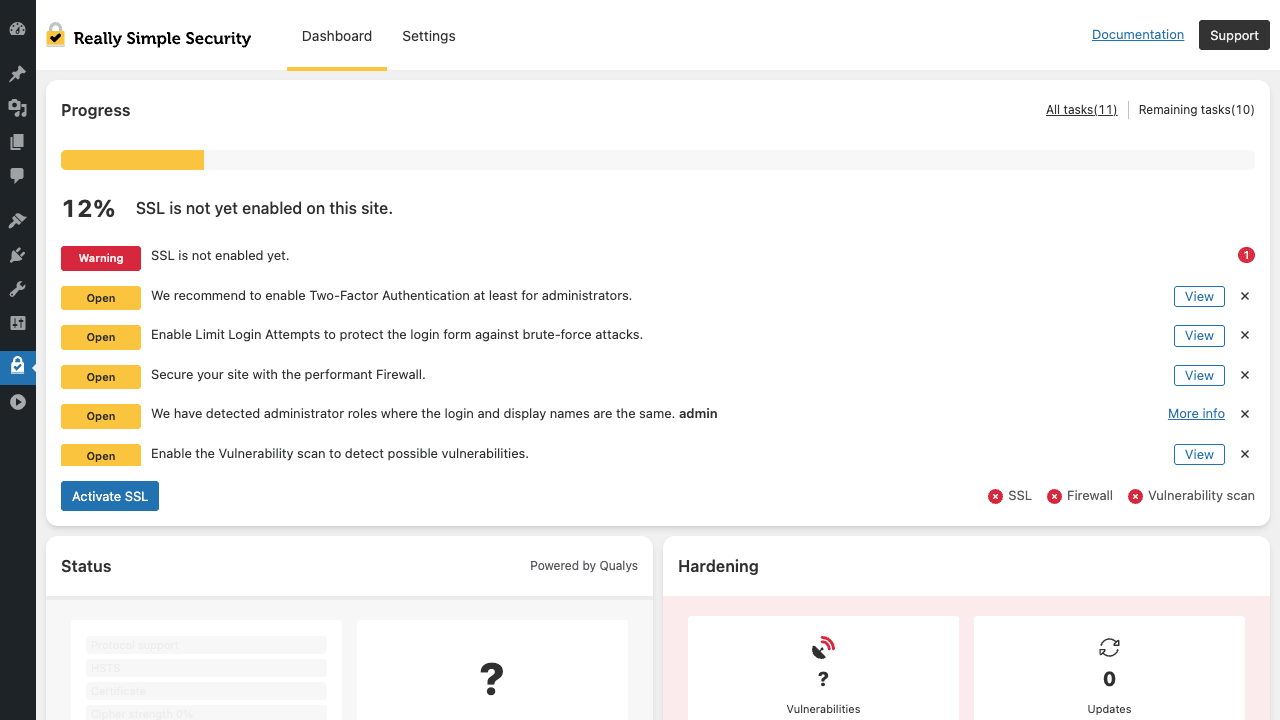
Task: Open Tools via the wrench sidebar icon
Action: pos(17,289)
